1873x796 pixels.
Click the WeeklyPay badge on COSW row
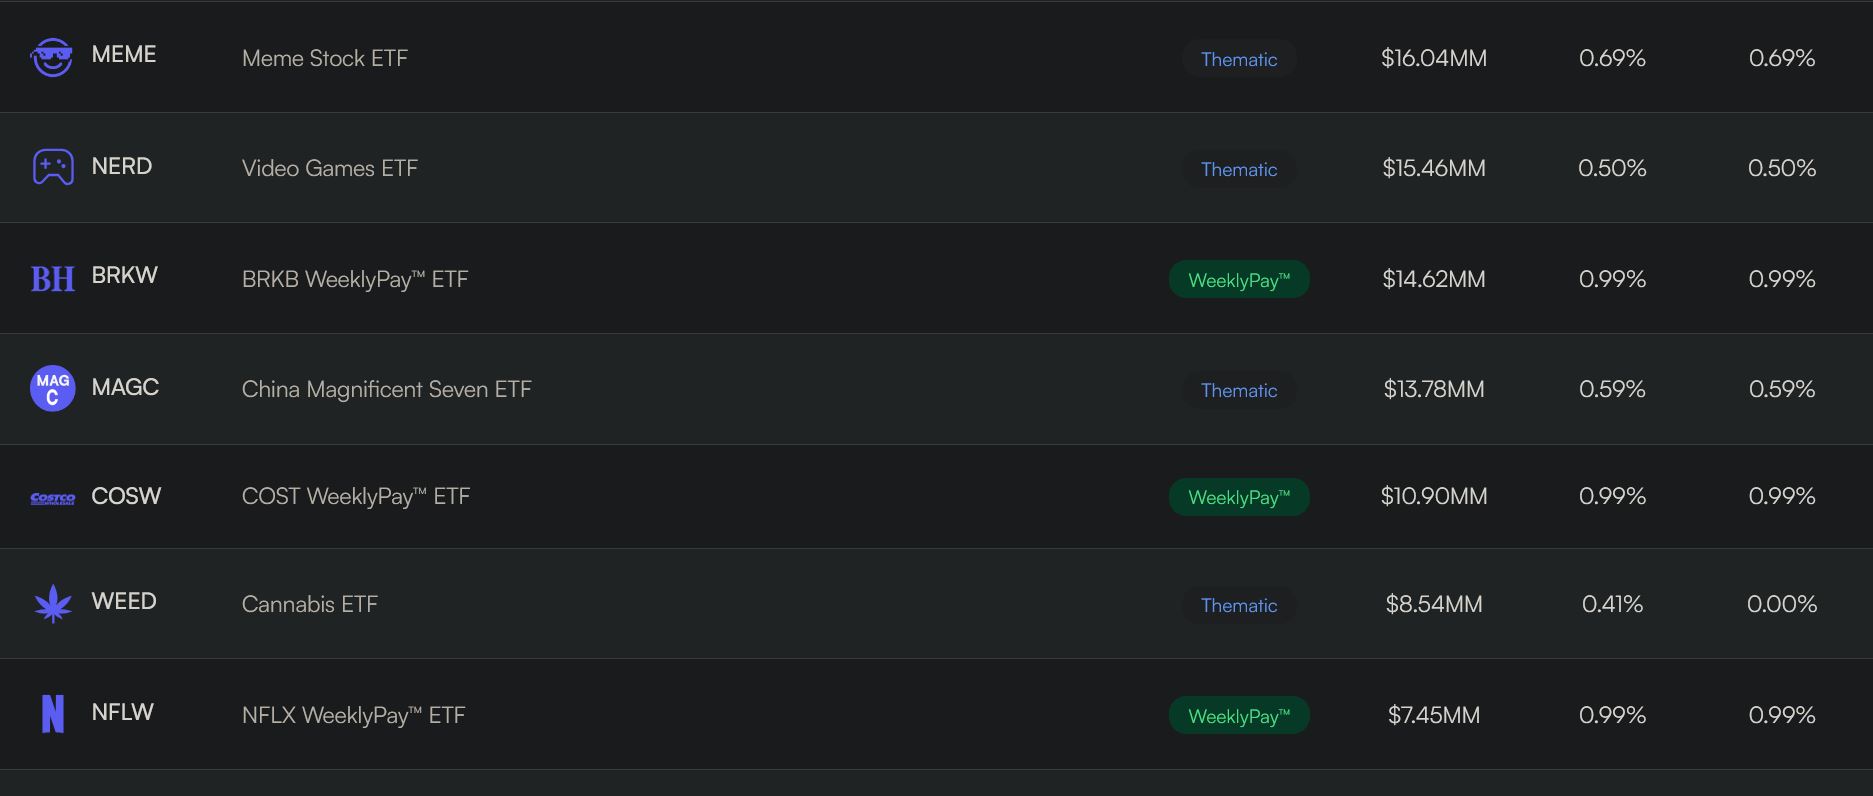[x=1239, y=497]
